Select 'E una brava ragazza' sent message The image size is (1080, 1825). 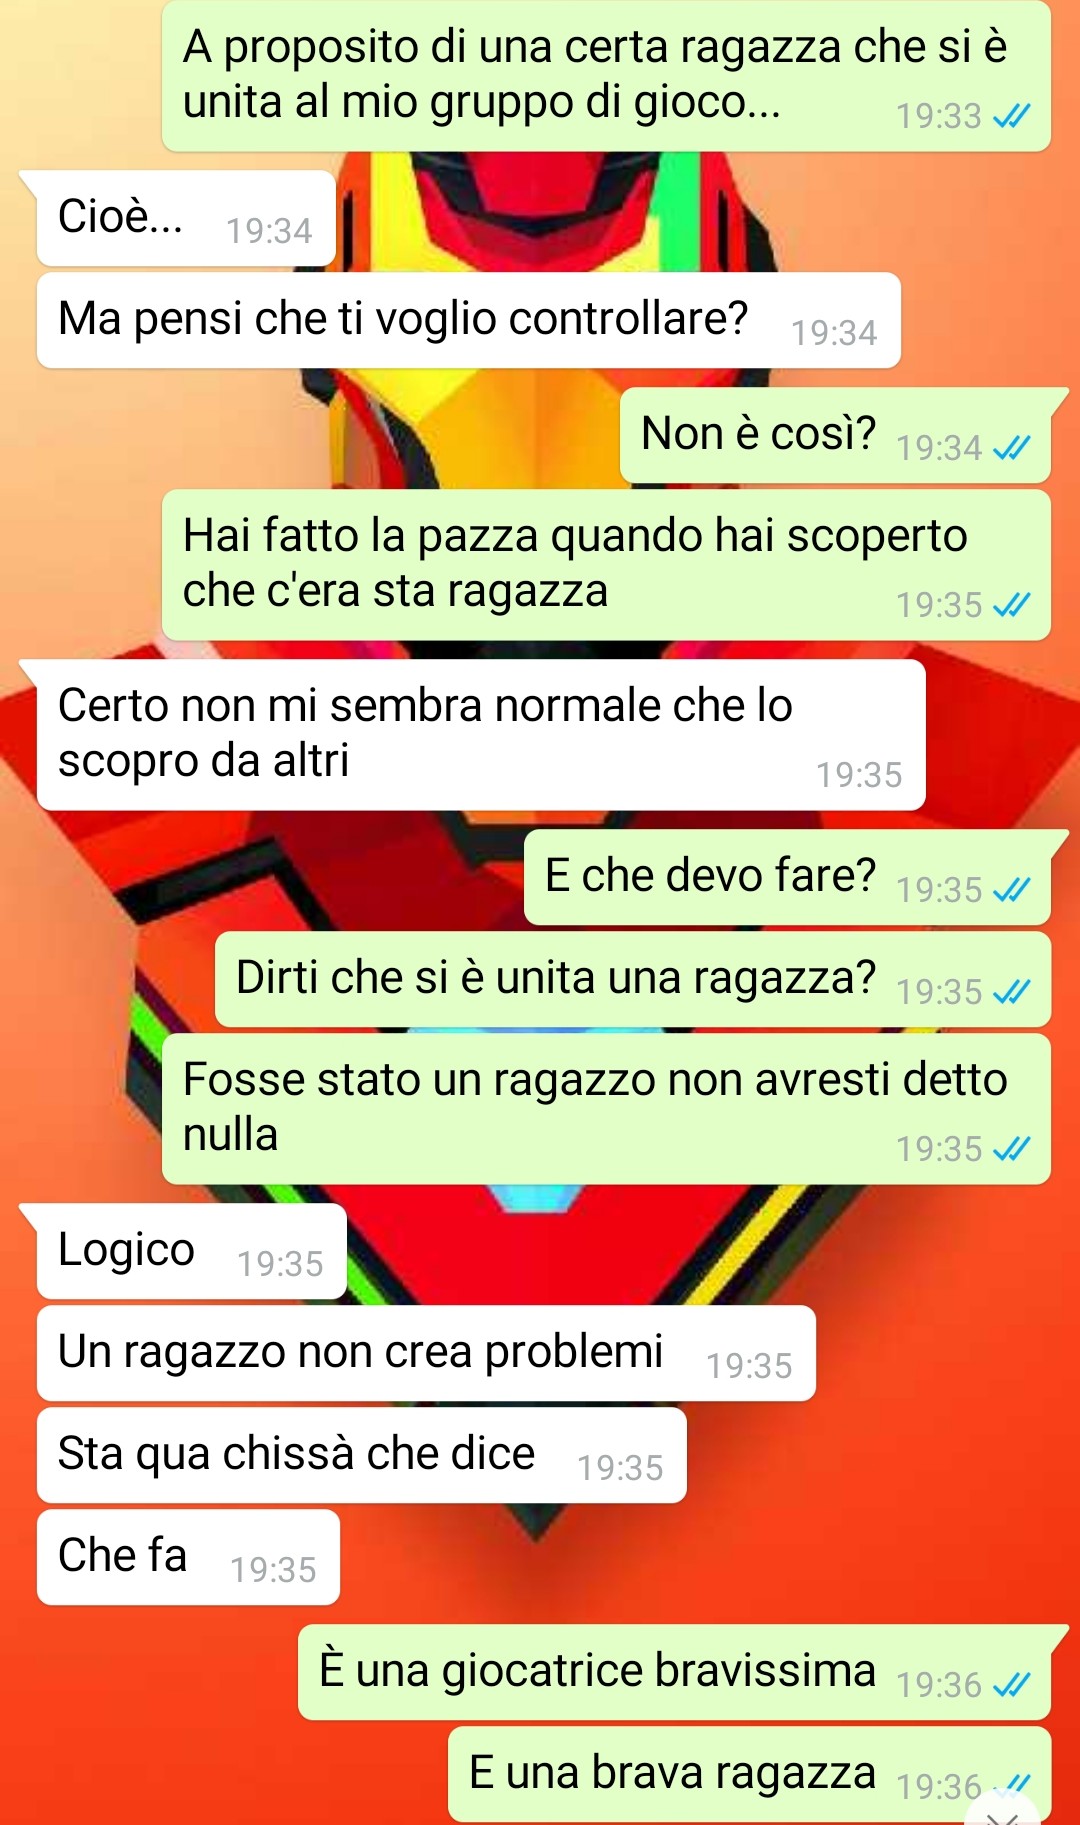(749, 1774)
